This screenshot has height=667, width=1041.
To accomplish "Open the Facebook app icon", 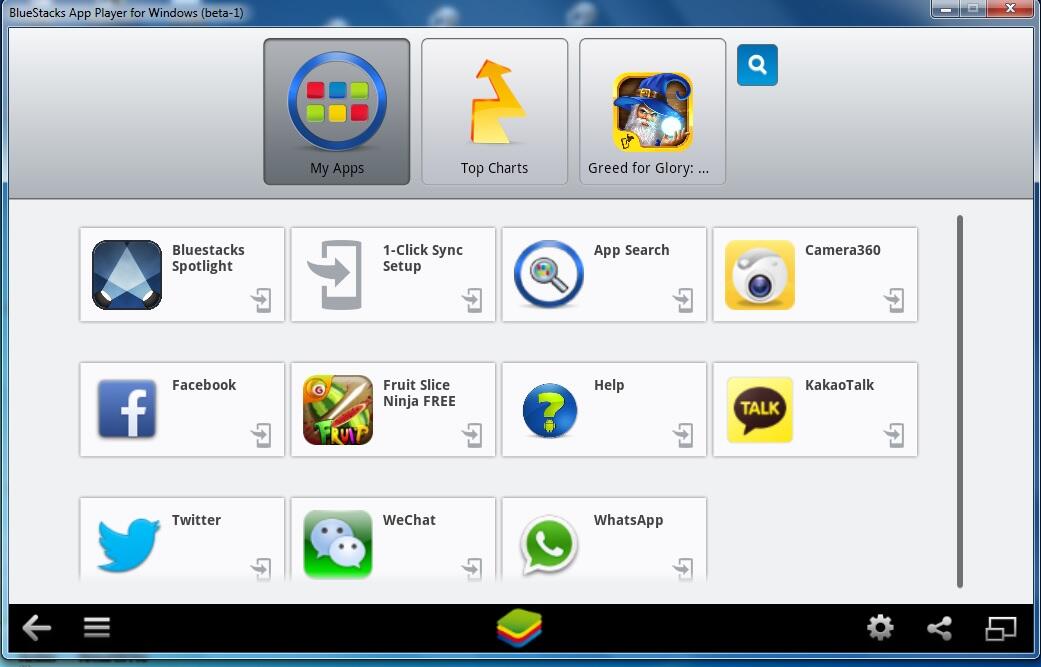I will click(x=127, y=409).
